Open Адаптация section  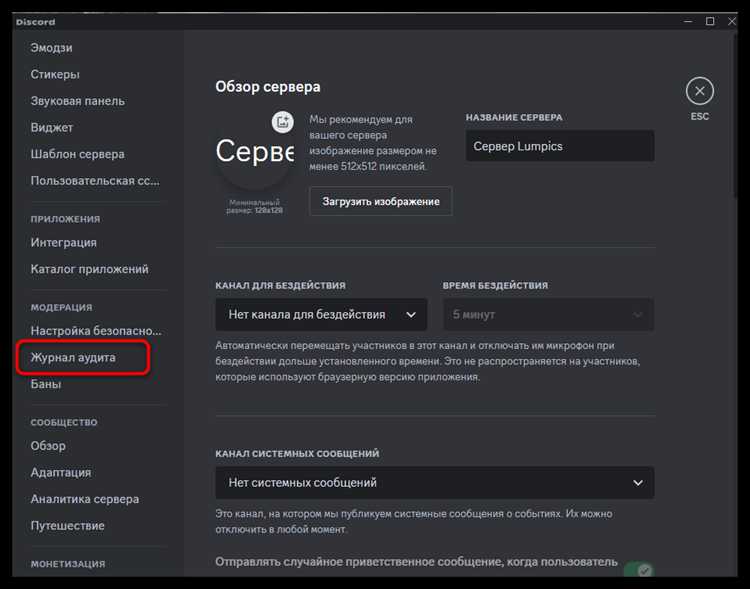[61, 472]
